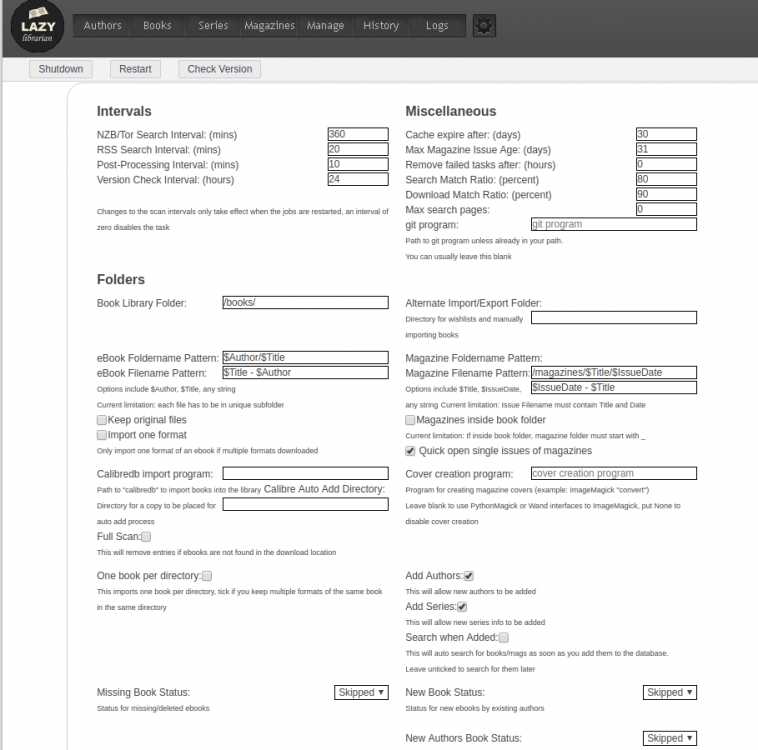
Task: Enable the Search when Added checkbox
Action: (504, 638)
